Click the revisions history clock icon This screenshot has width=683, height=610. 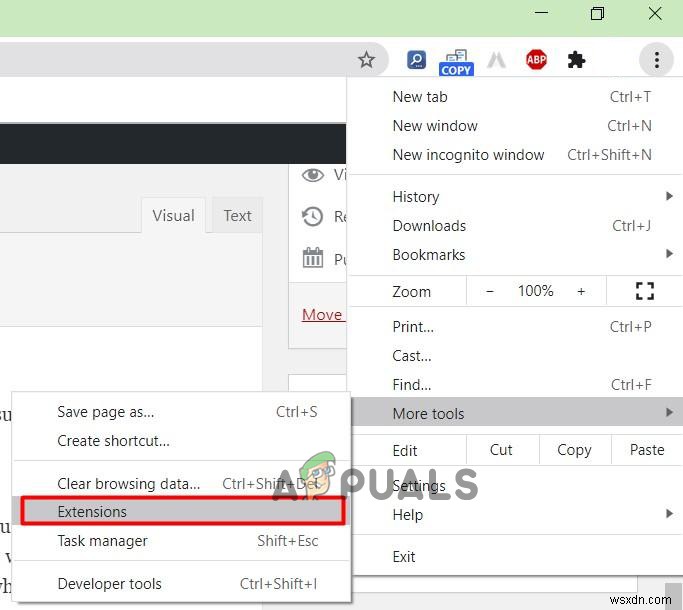[x=312, y=217]
